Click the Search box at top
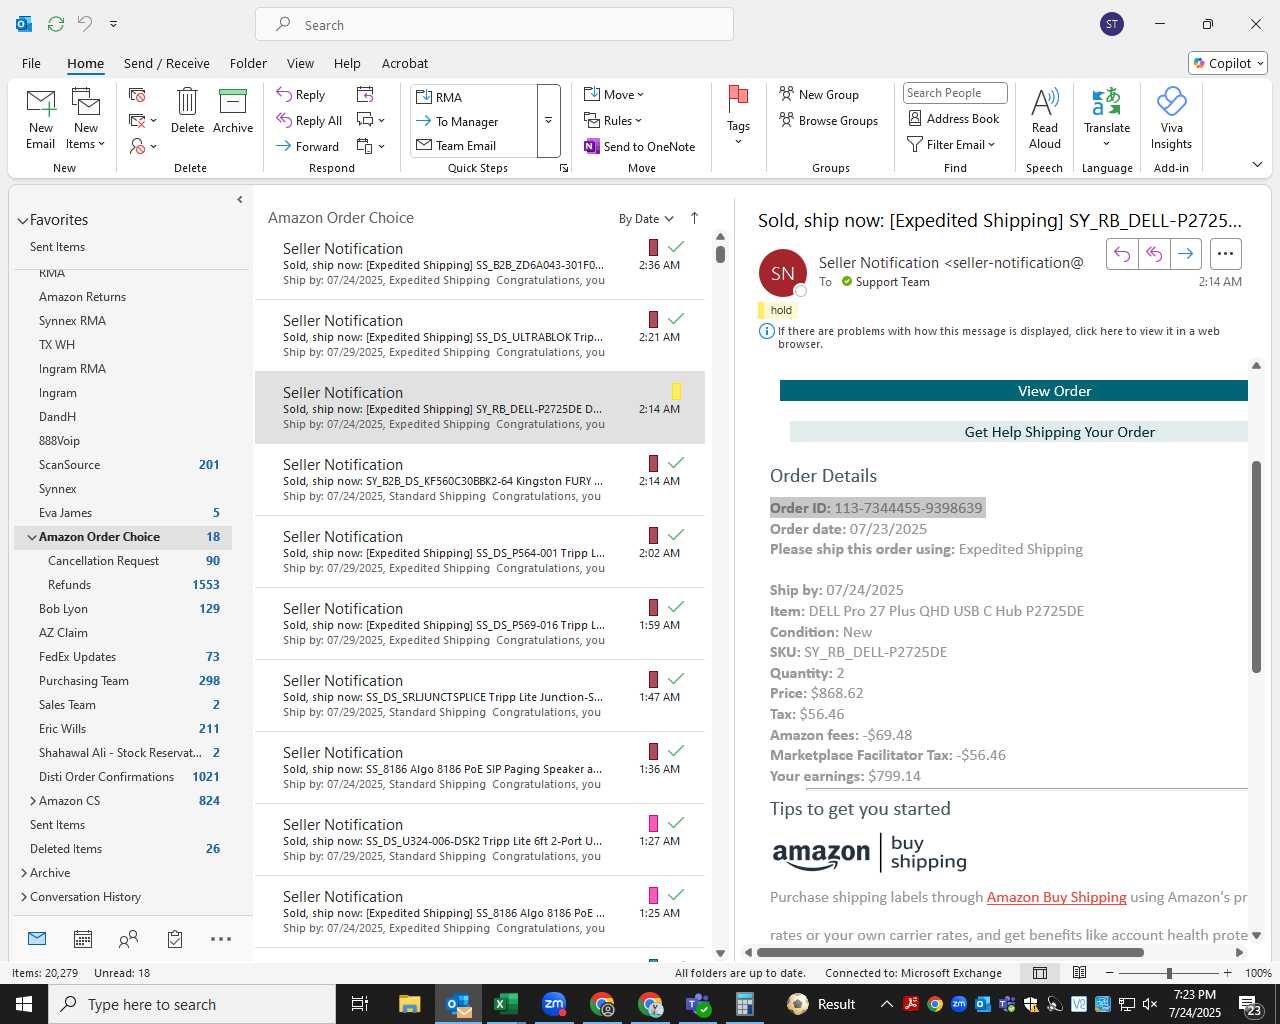The height and width of the screenshot is (1024, 1280). click(x=494, y=24)
